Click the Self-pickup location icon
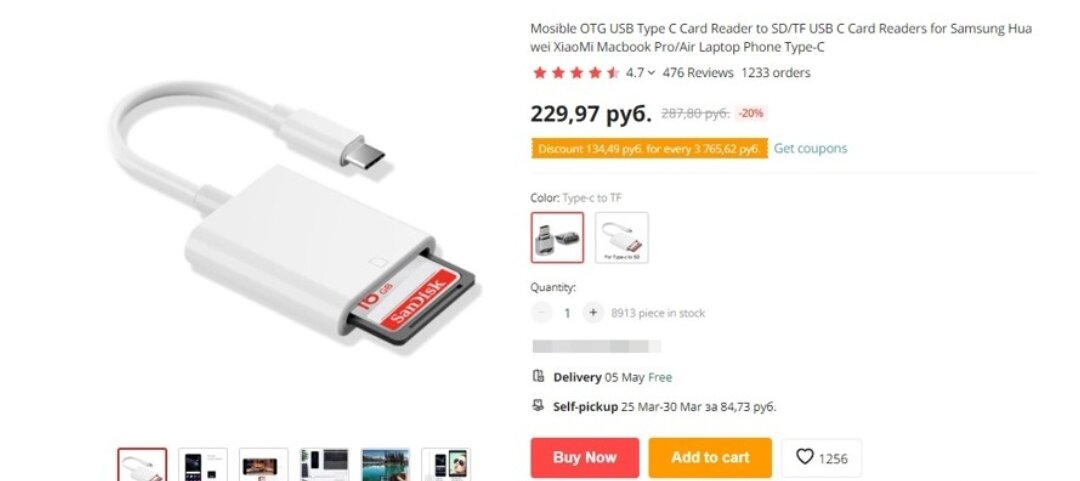Screen dimensions: 1080x481 pyautogui.click(x=539, y=406)
